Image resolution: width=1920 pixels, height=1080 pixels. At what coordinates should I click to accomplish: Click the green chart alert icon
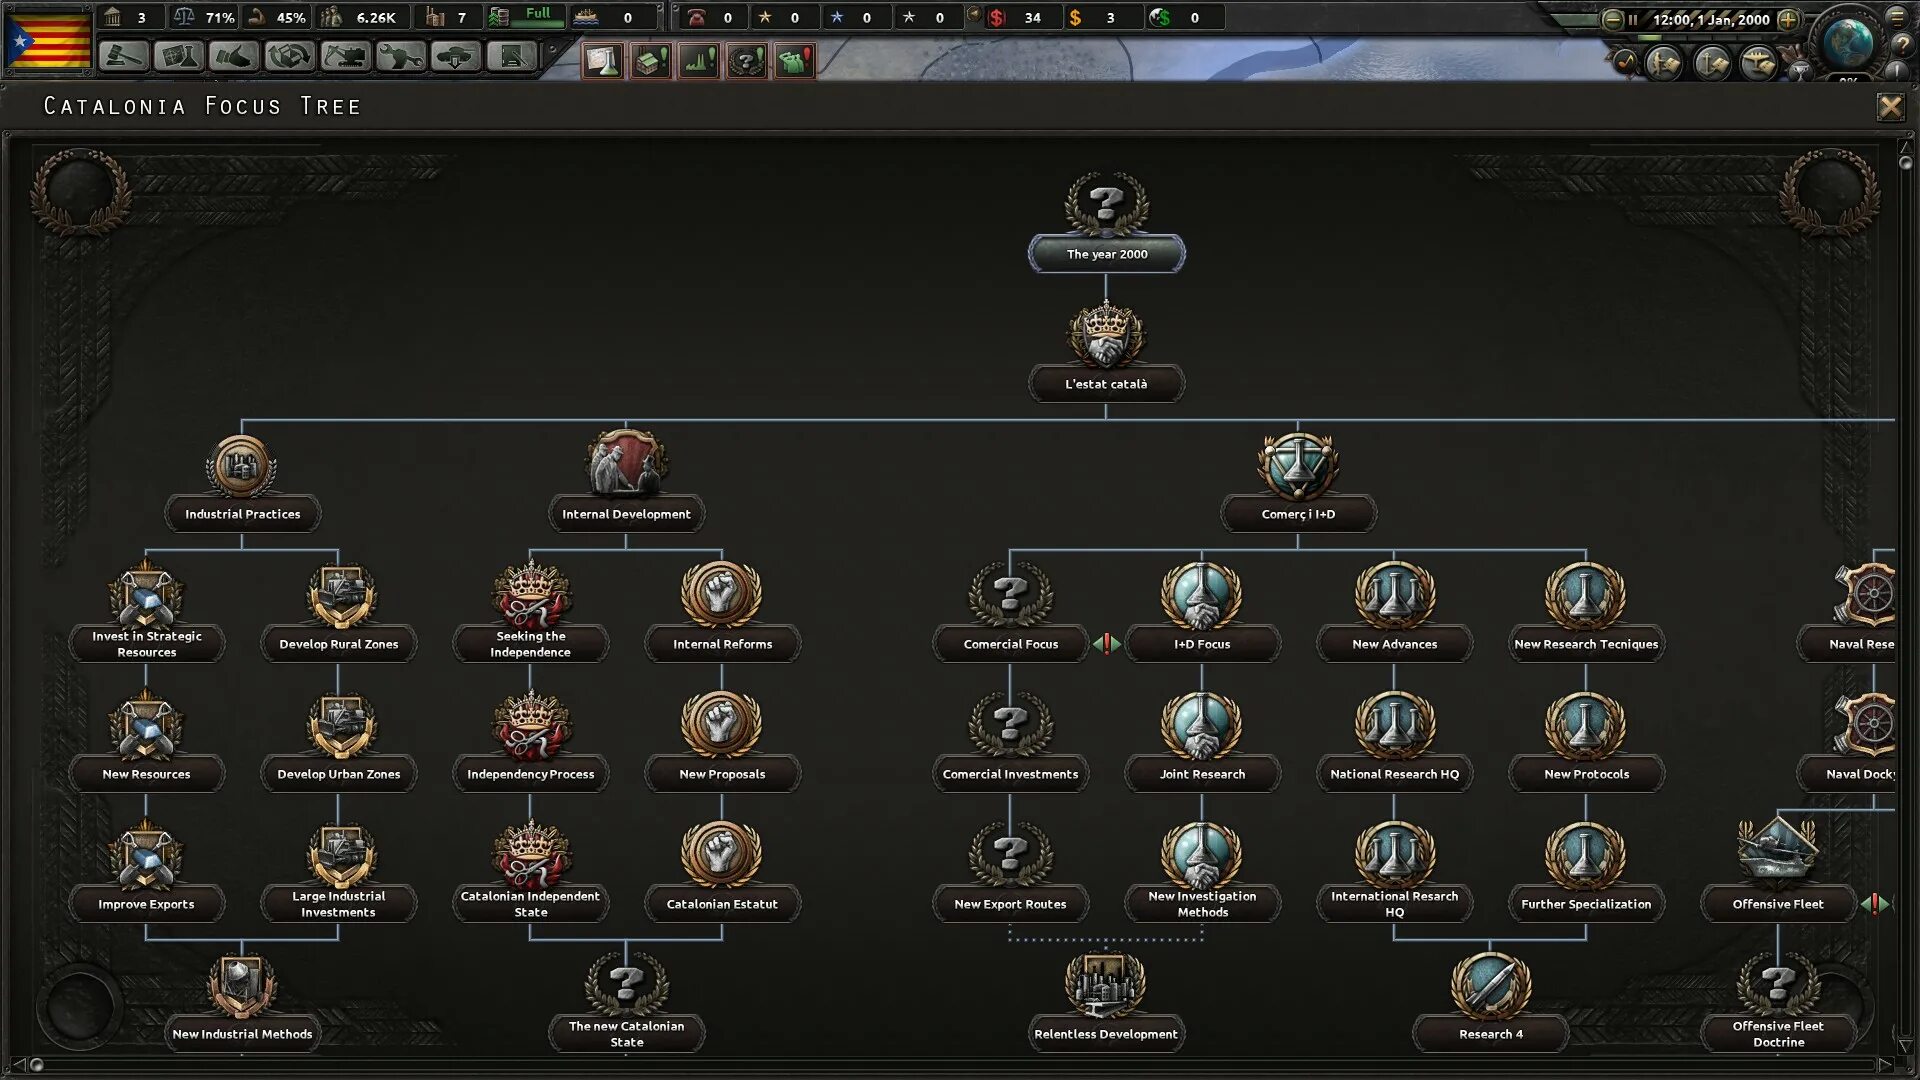click(699, 61)
